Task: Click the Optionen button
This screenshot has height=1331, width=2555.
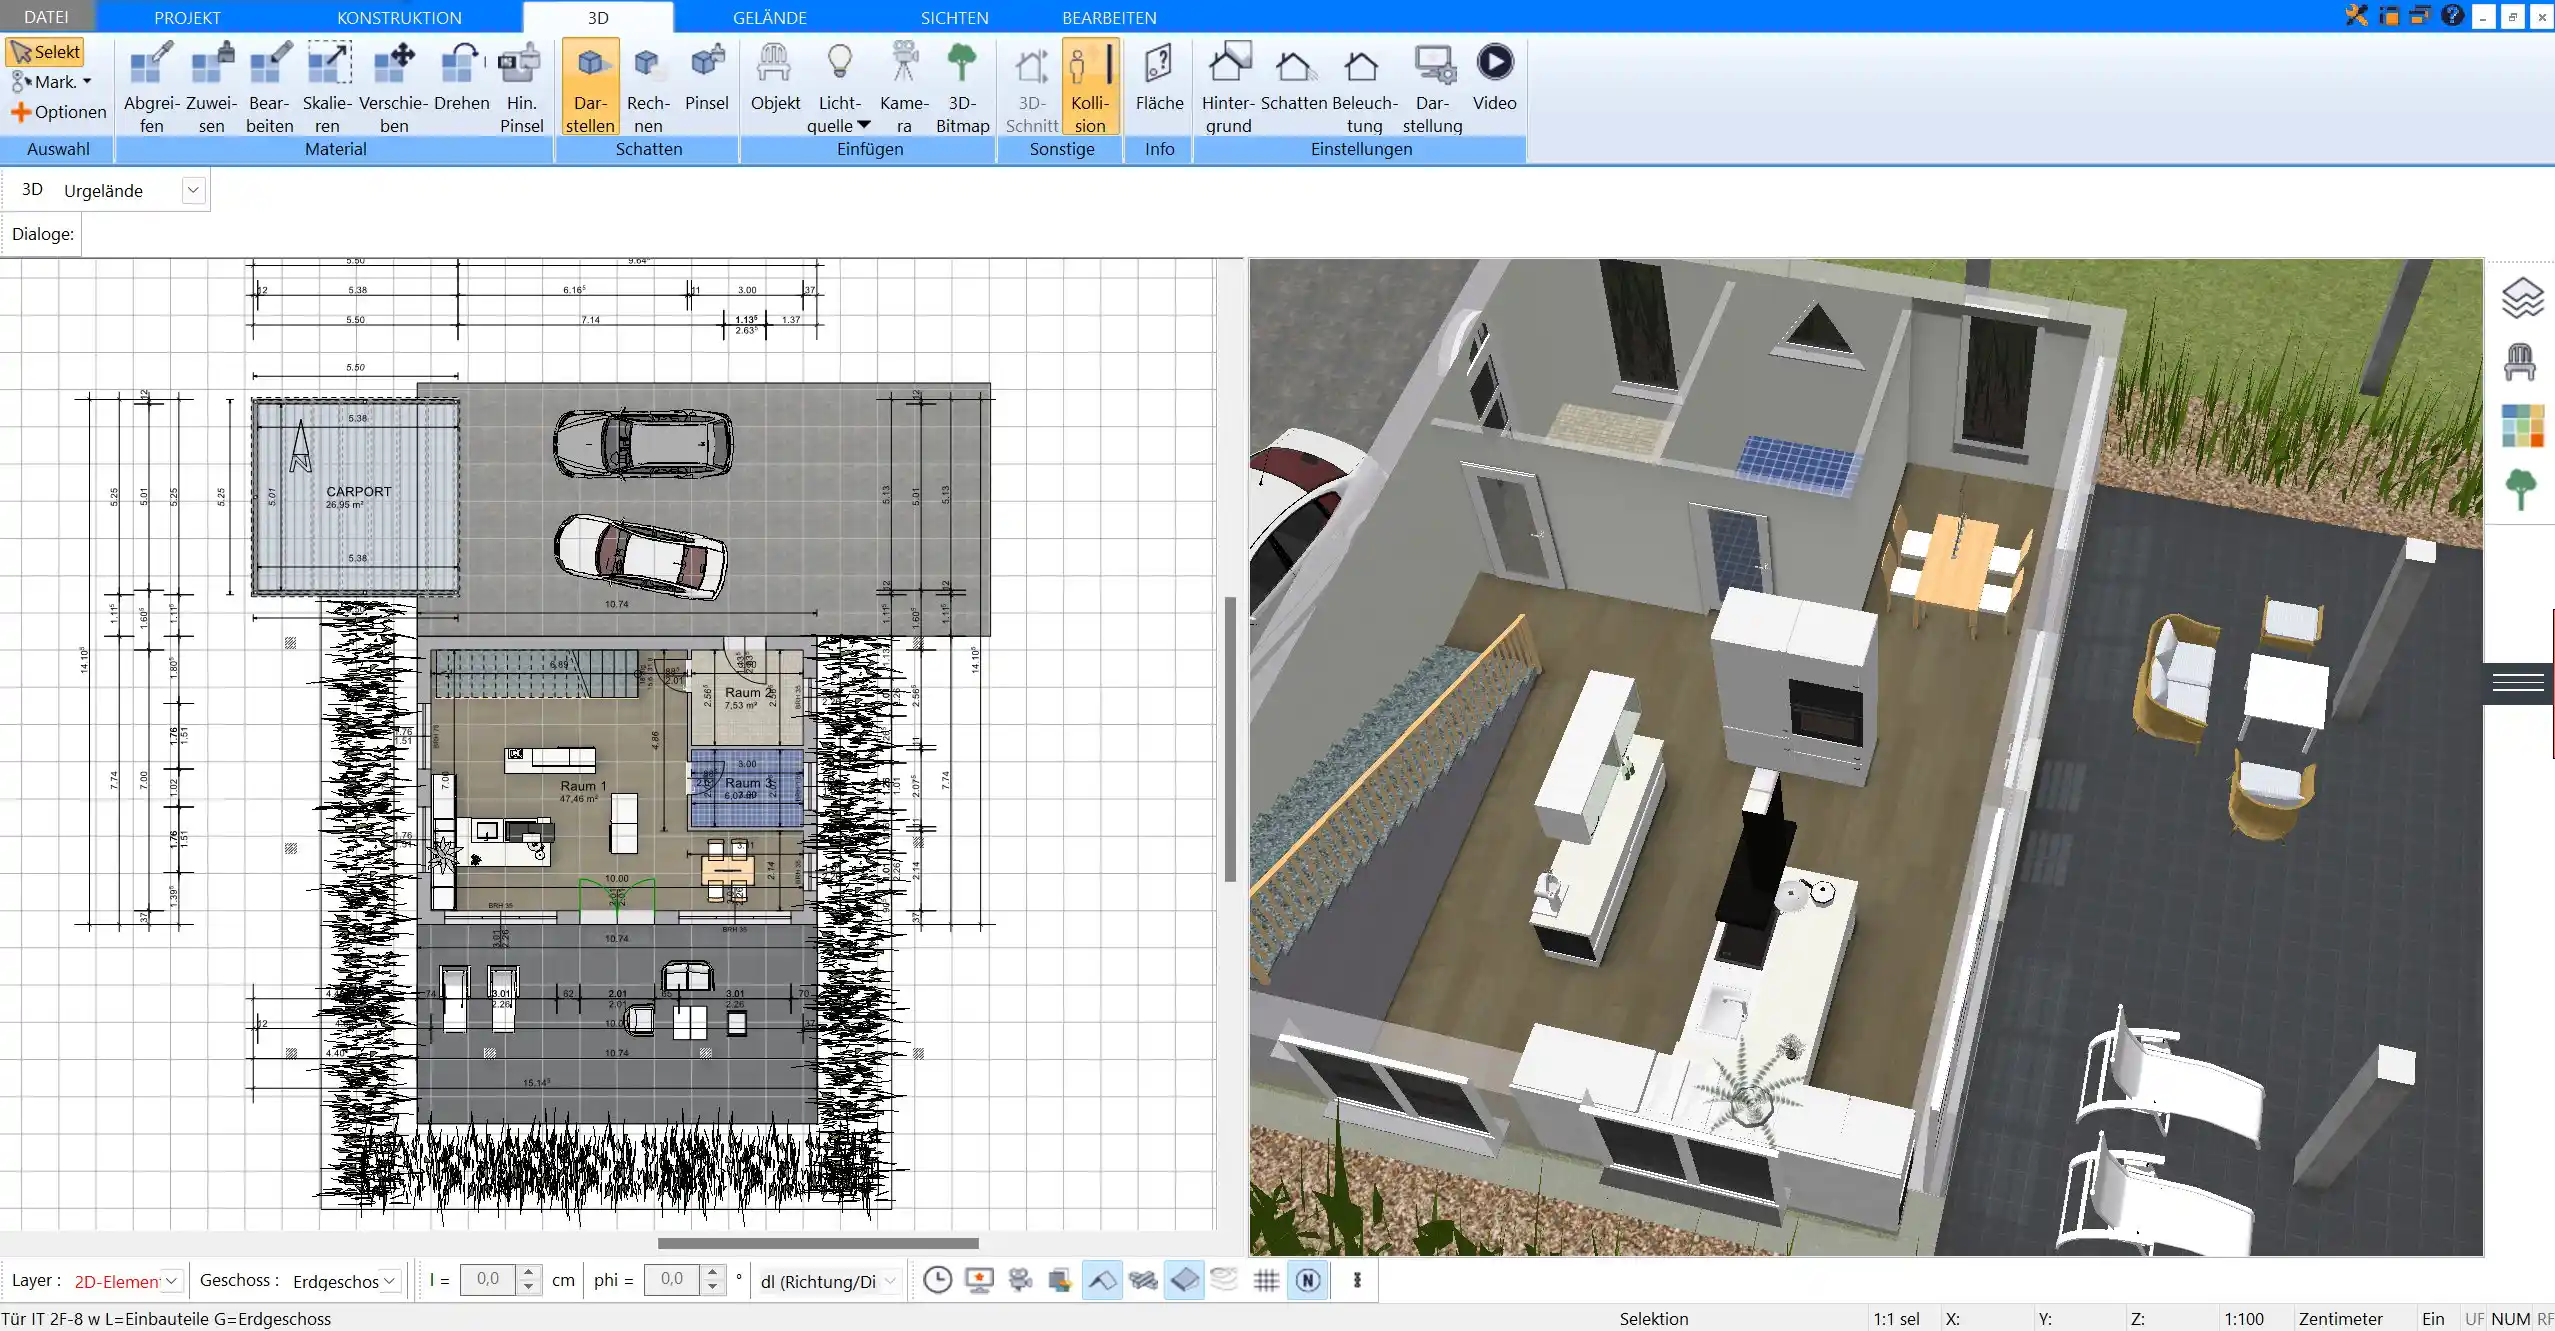Action: pos(59,112)
